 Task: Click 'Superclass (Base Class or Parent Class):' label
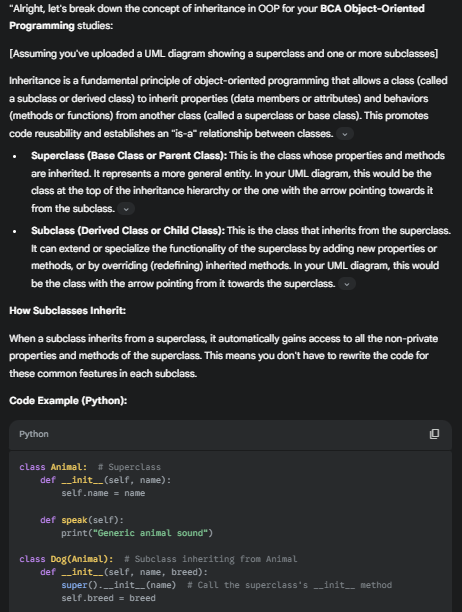129,156
